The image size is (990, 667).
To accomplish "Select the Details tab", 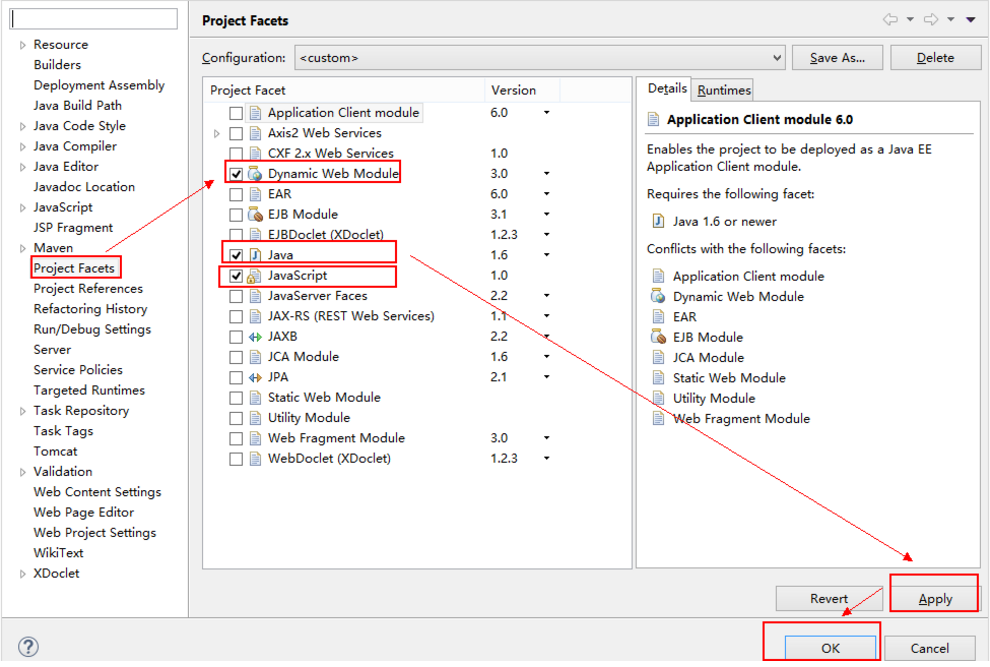I will tap(667, 88).
